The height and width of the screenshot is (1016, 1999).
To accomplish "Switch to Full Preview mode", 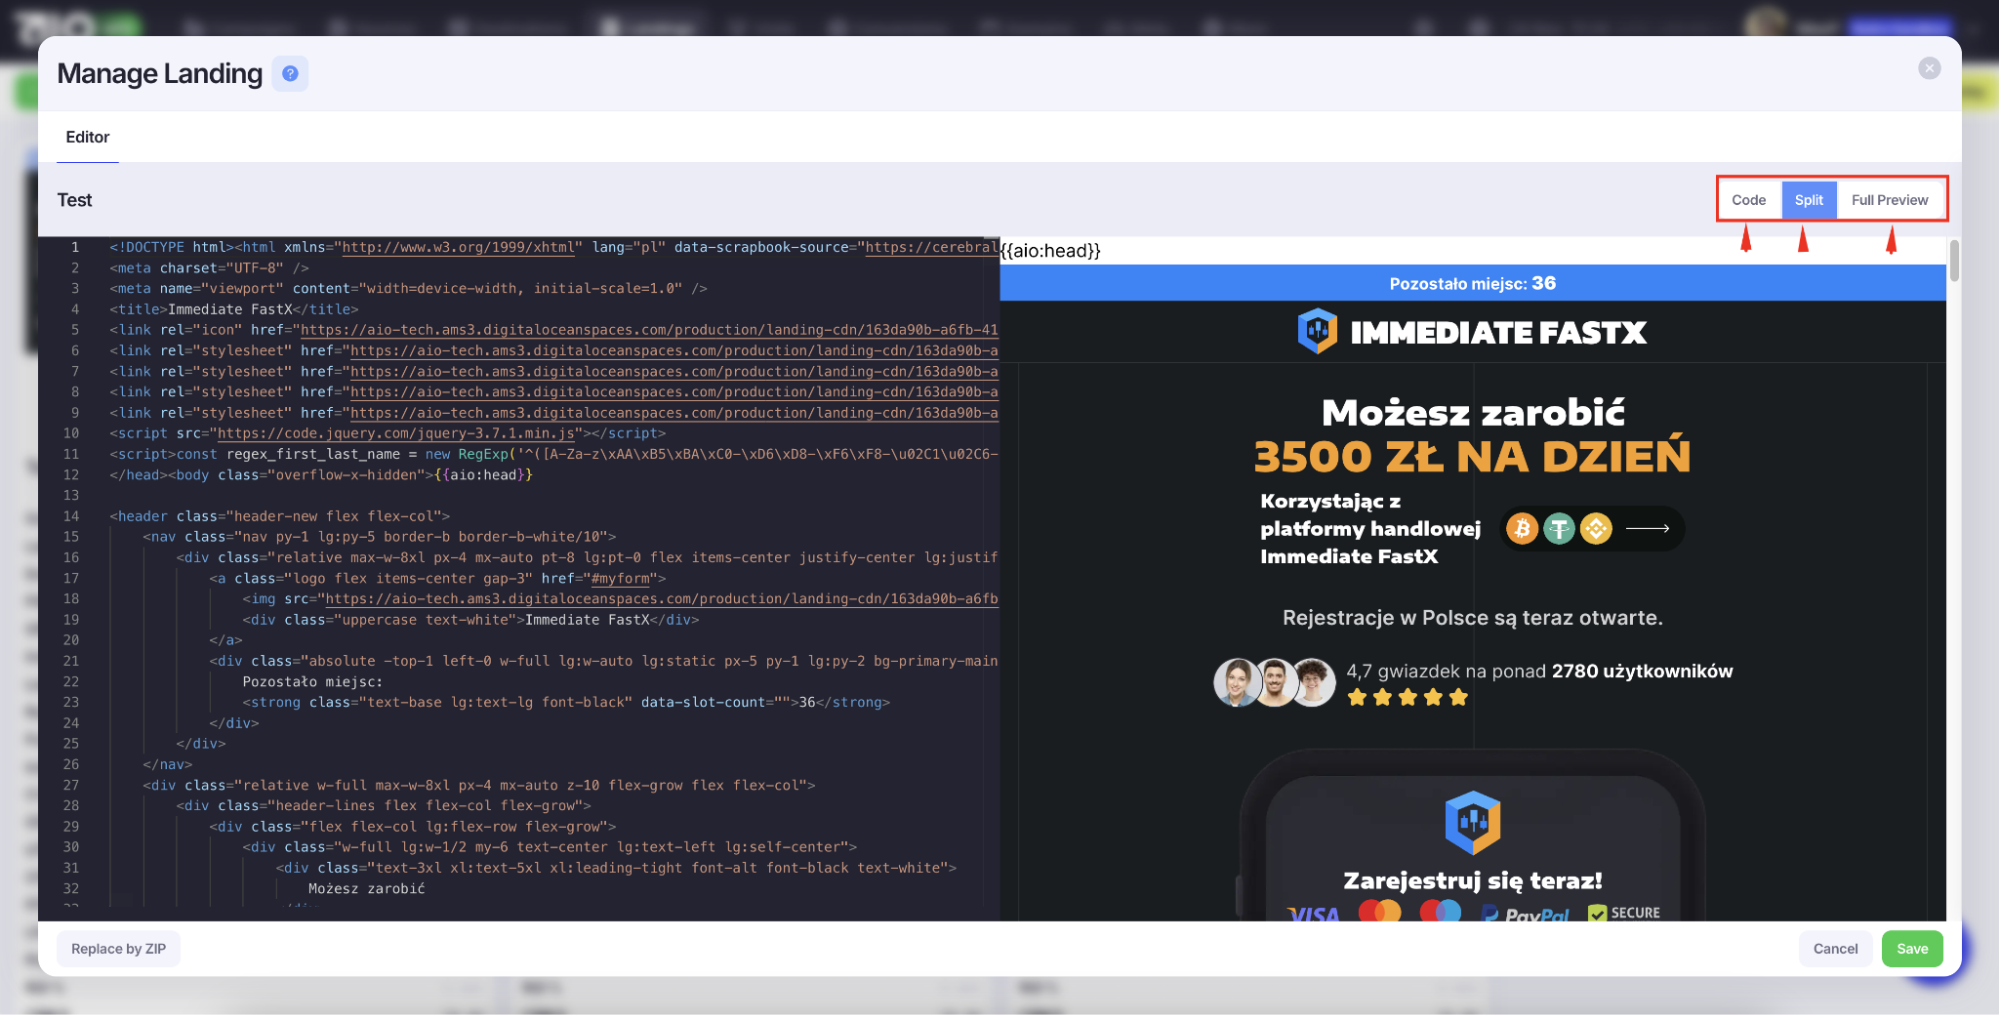I will click(x=1889, y=200).
